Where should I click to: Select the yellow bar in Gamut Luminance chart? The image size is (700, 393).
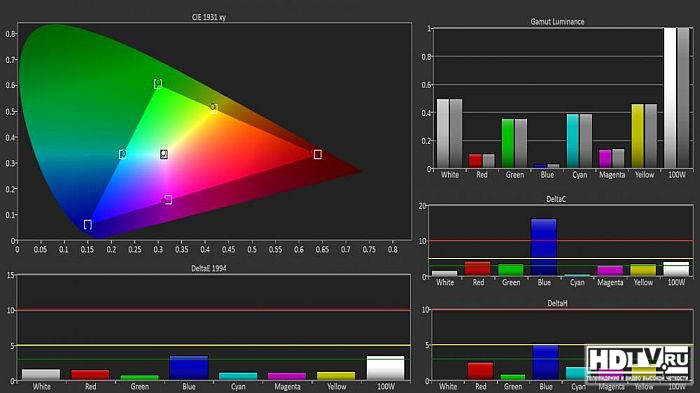coord(638,136)
